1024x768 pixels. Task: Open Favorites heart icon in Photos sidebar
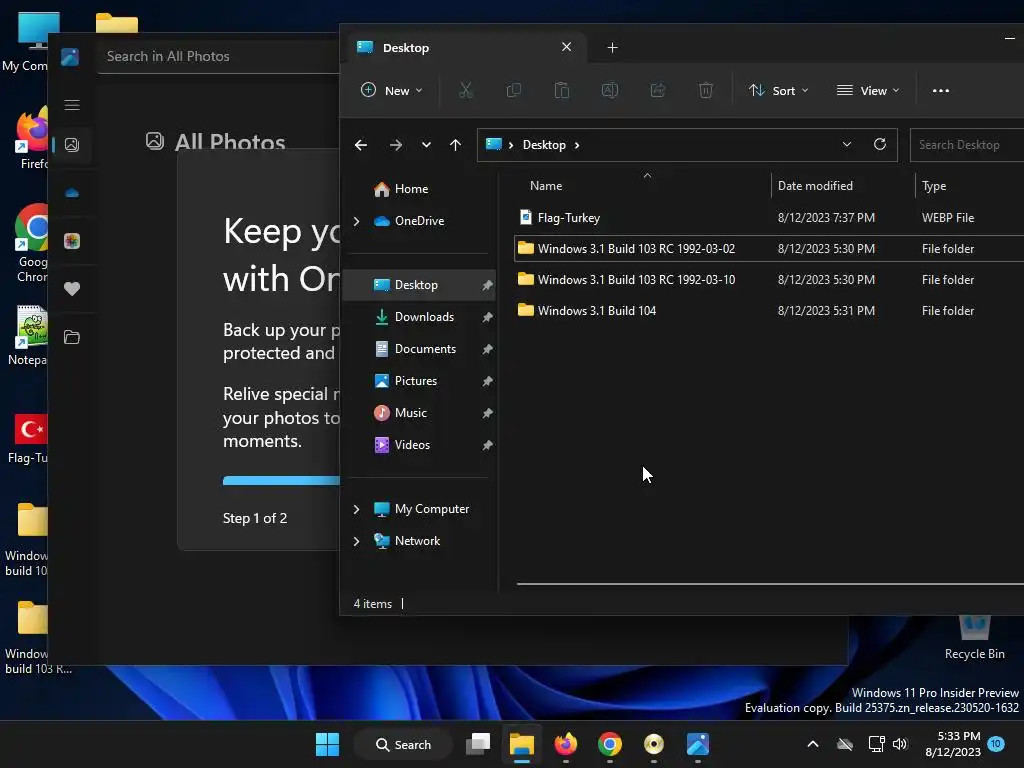tap(72, 289)
